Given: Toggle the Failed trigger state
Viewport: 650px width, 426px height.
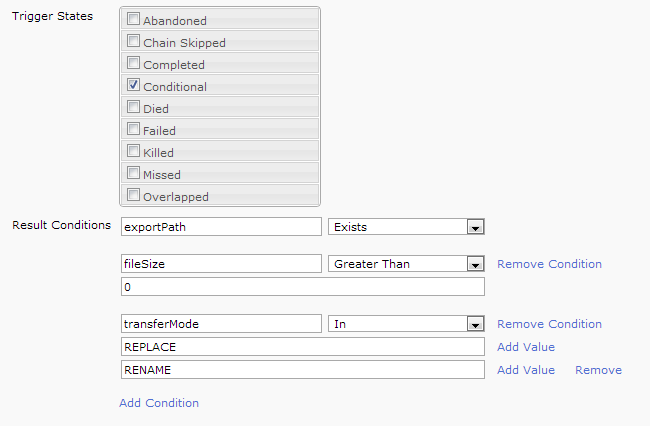Looking at the screenshot, I should tap(133, 129).
